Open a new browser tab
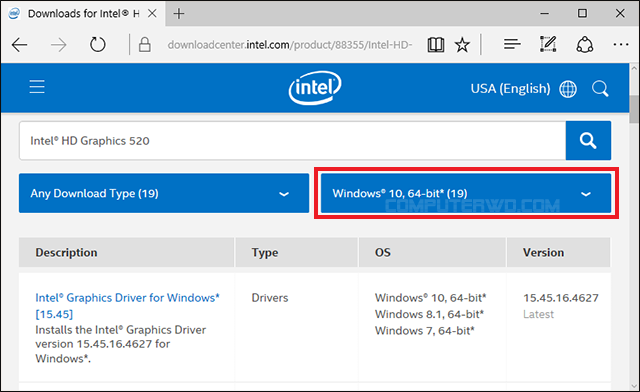The width and height of the screenshot is (640, 392). pyautogui.click(x=179, y=13)
